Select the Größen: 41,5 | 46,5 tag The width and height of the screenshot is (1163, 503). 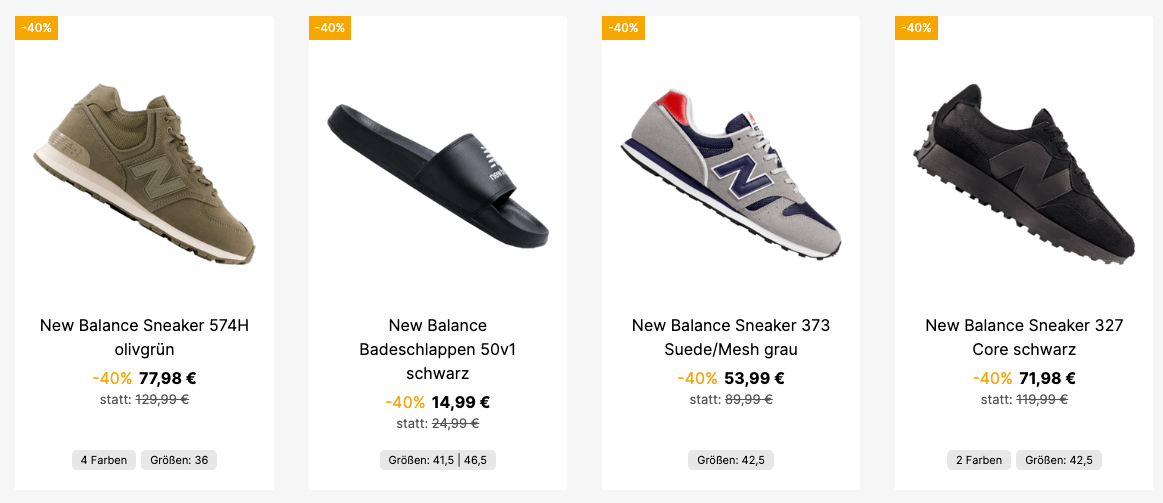437,460
